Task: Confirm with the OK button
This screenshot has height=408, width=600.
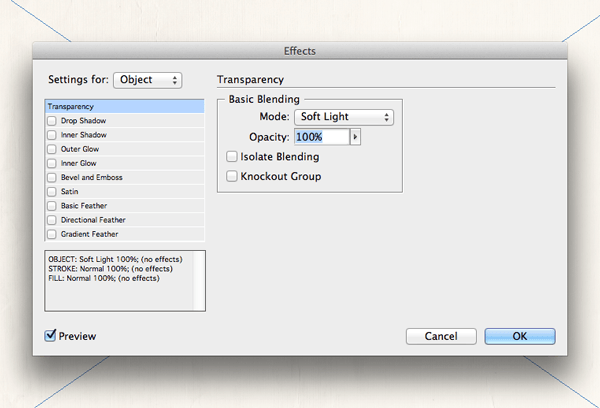Action: click(520, 336)
